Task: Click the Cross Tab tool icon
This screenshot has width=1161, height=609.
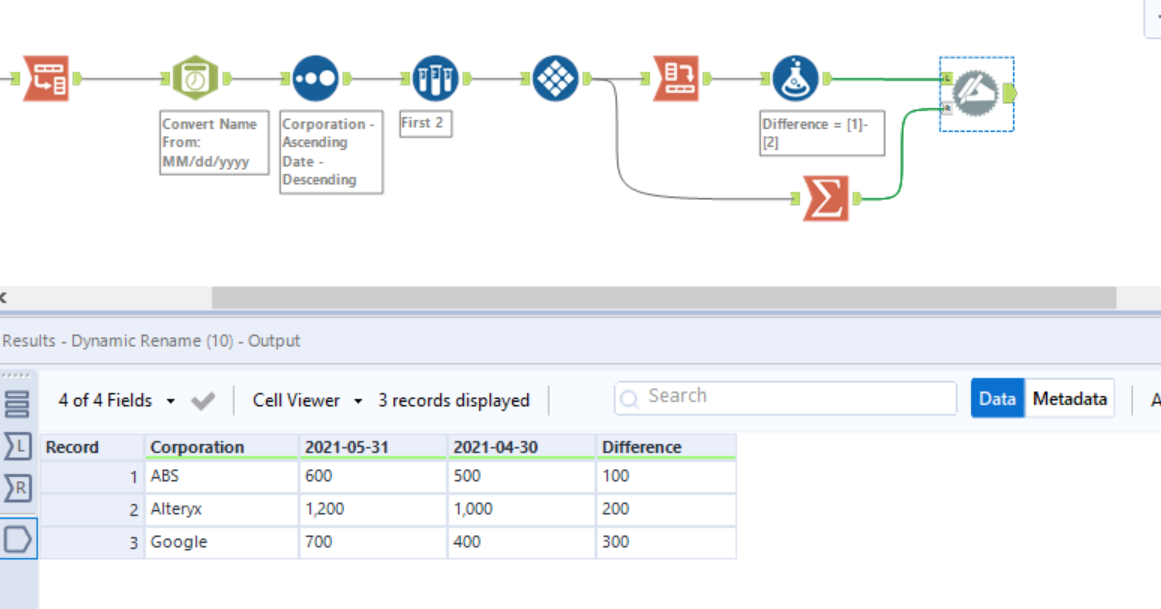Action: pos(555,78)
